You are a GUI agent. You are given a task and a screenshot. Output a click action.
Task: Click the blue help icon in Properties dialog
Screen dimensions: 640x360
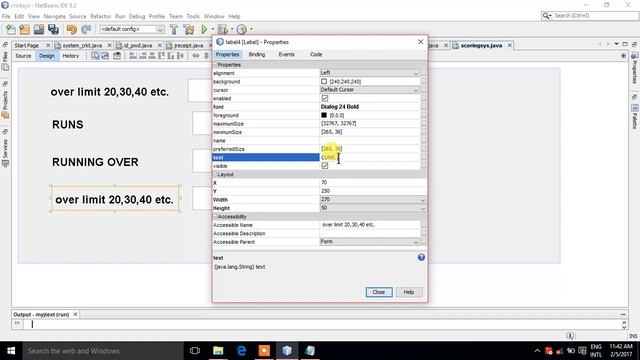pyautogui.click(x=421, y=257)
